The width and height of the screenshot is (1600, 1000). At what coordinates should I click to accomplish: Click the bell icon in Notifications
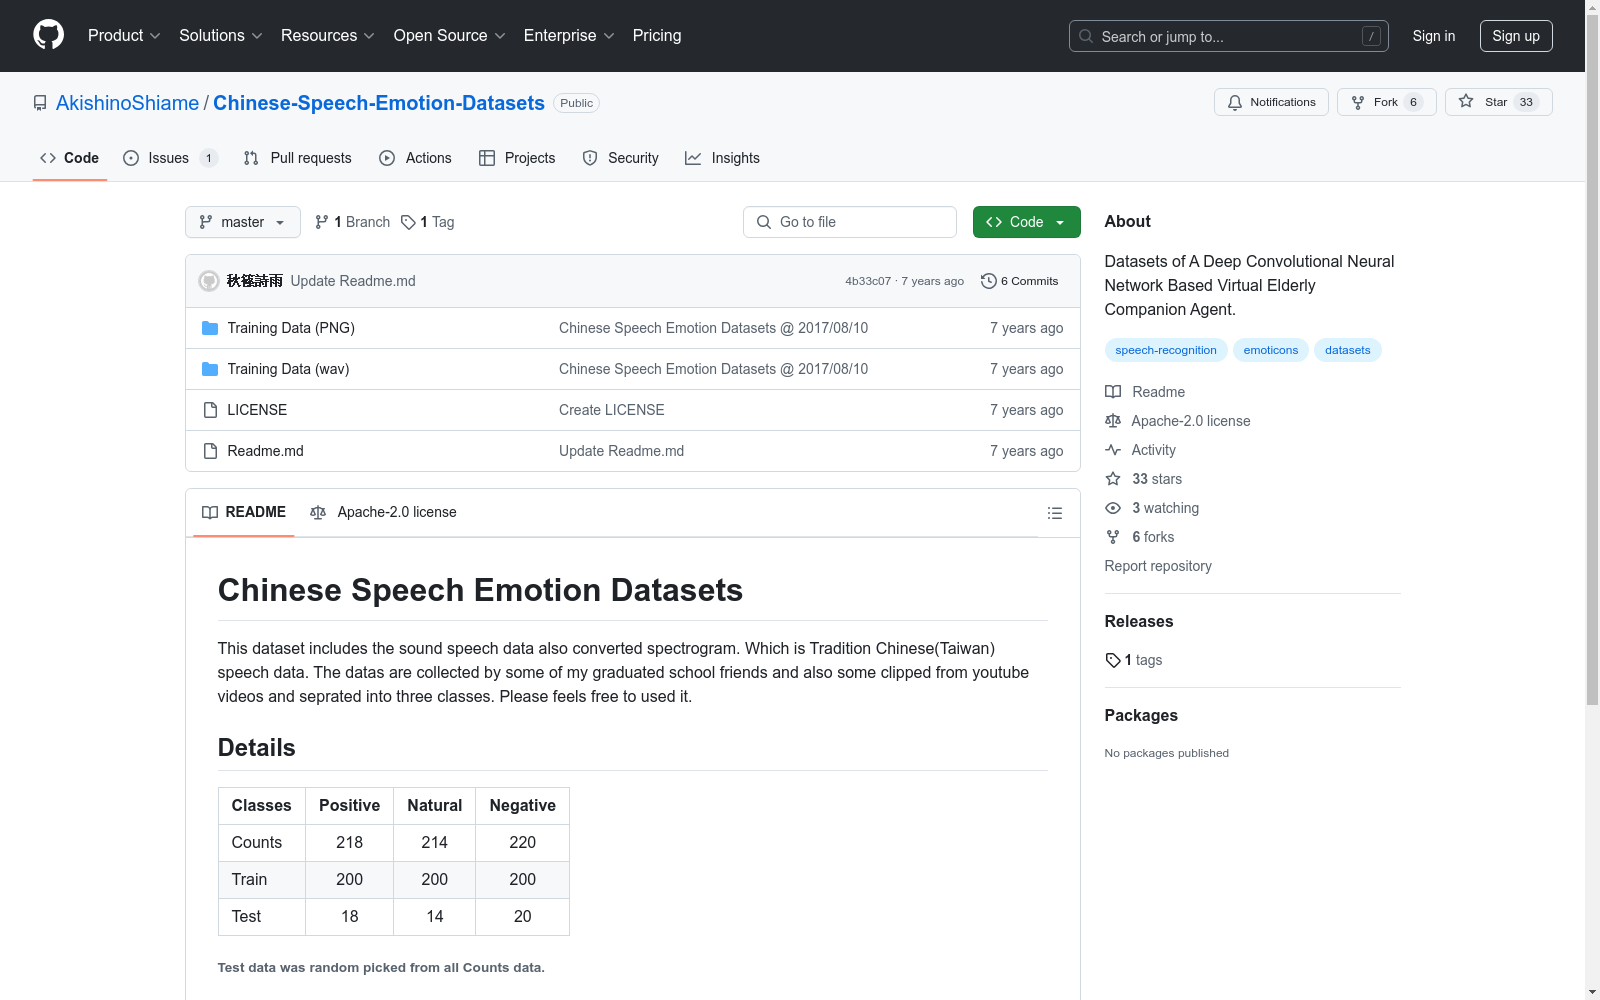tap(1235, 102)
